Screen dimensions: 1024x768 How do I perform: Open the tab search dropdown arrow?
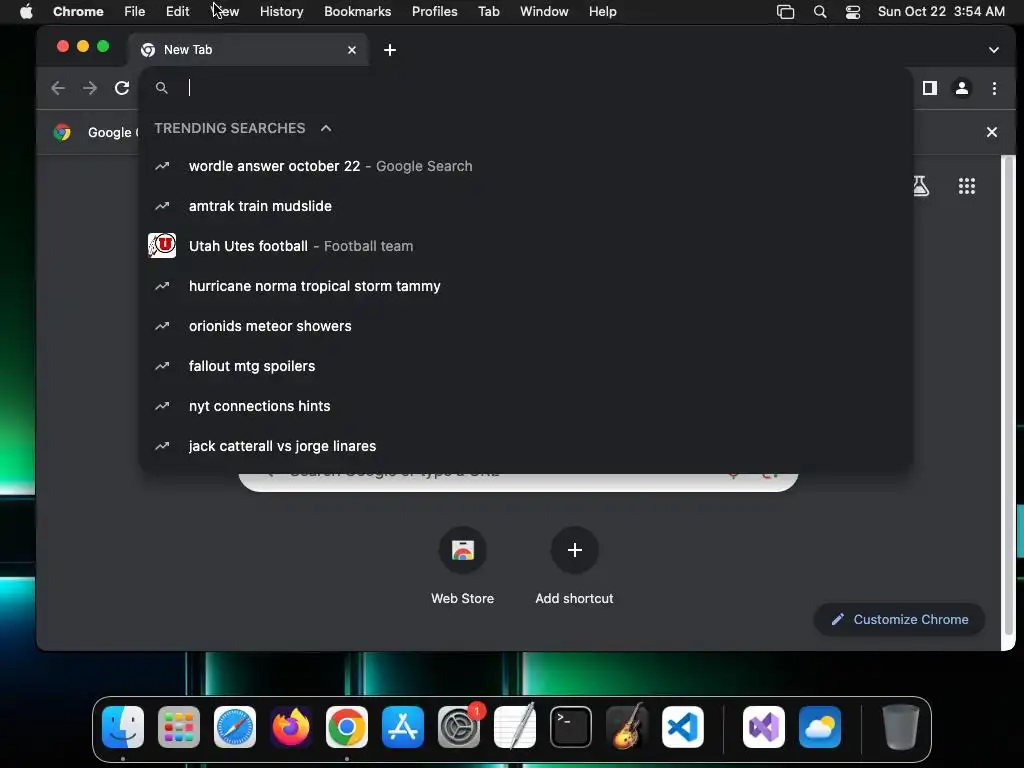993,50
